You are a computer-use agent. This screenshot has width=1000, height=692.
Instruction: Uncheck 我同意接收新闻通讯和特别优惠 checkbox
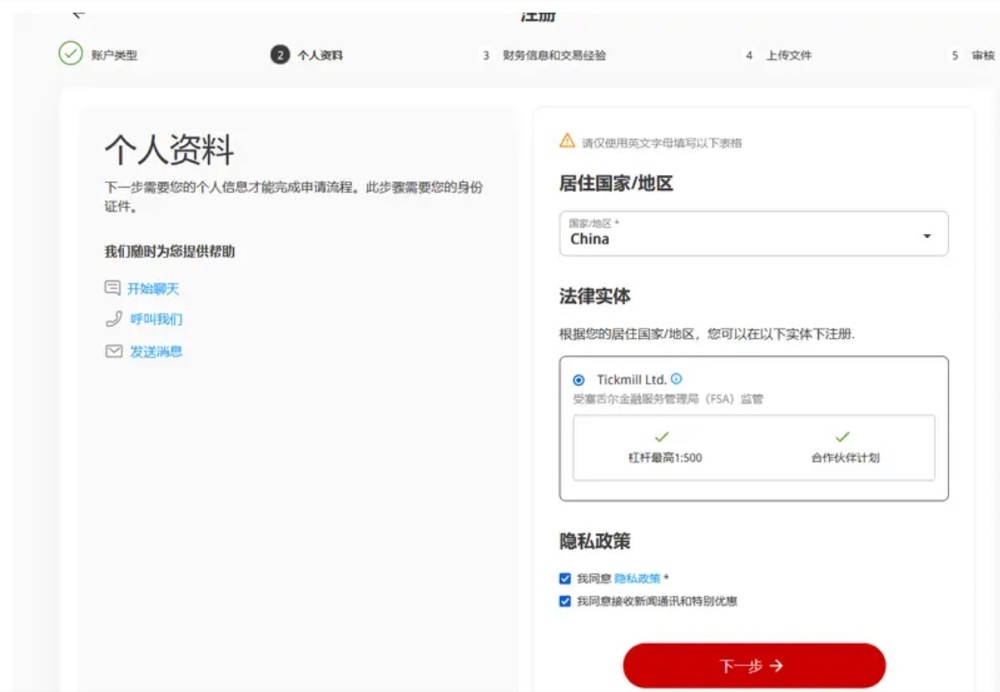tap(564, 601)
